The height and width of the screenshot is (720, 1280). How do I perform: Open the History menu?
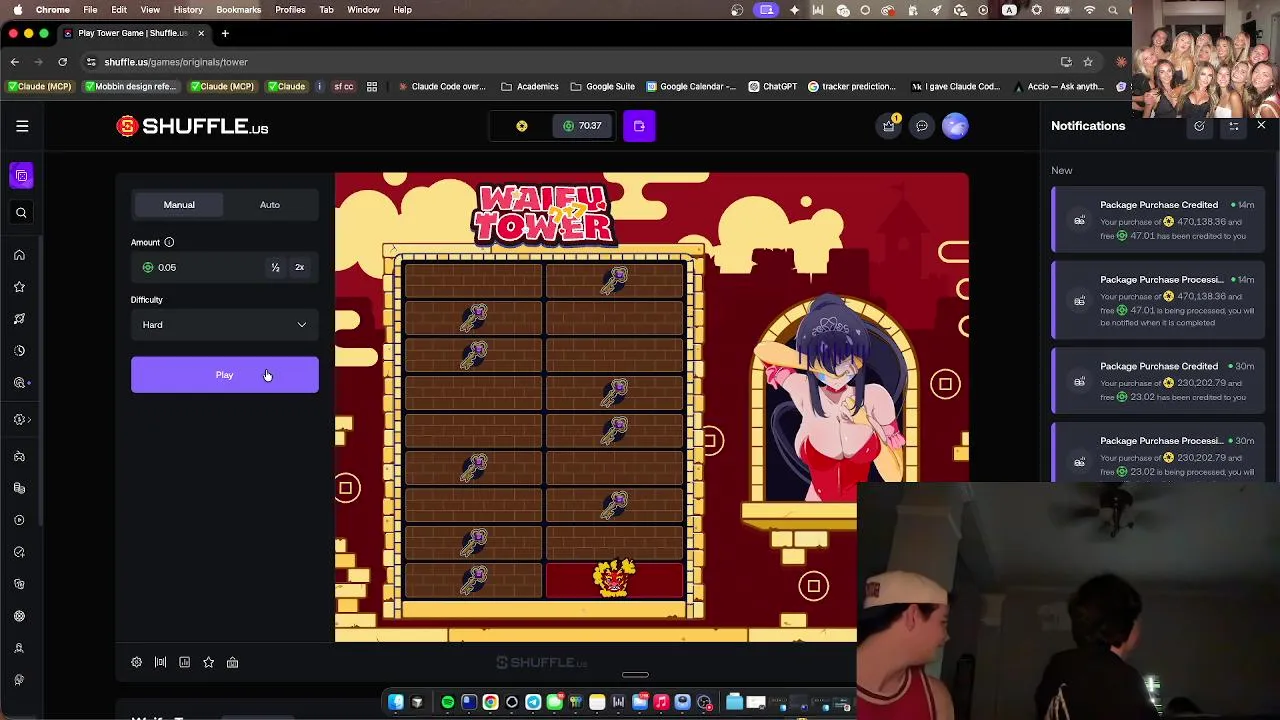[188, 9]
